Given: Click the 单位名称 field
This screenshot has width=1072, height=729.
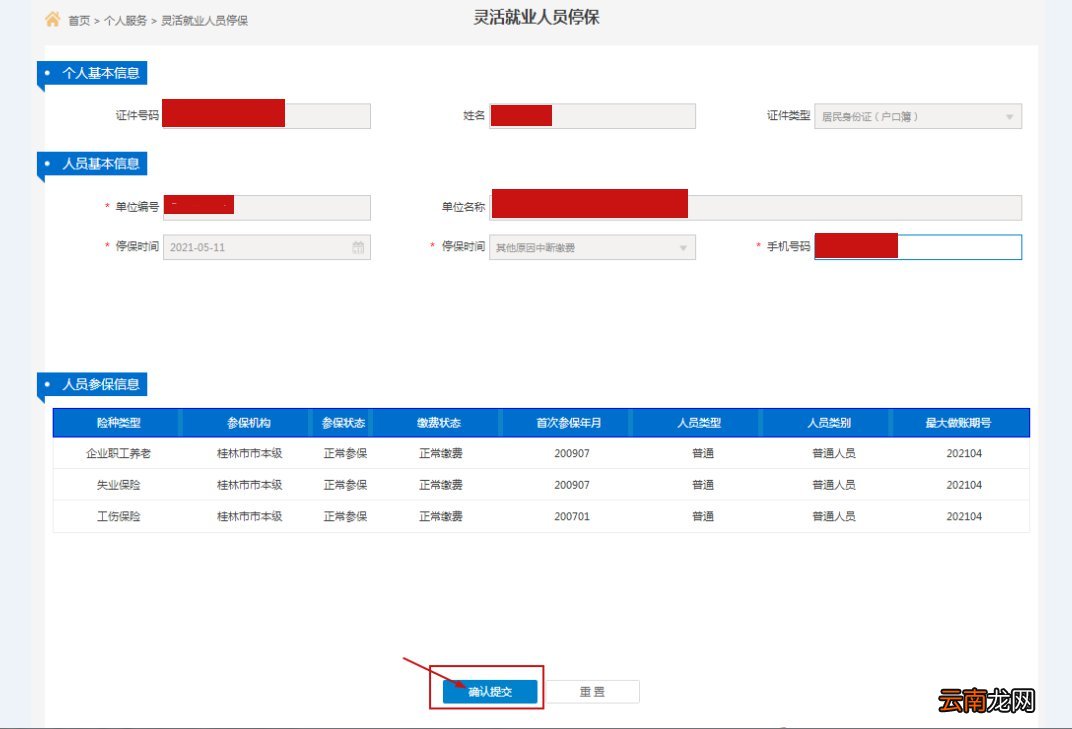Looking at the screenshot, I should [756, 208].
